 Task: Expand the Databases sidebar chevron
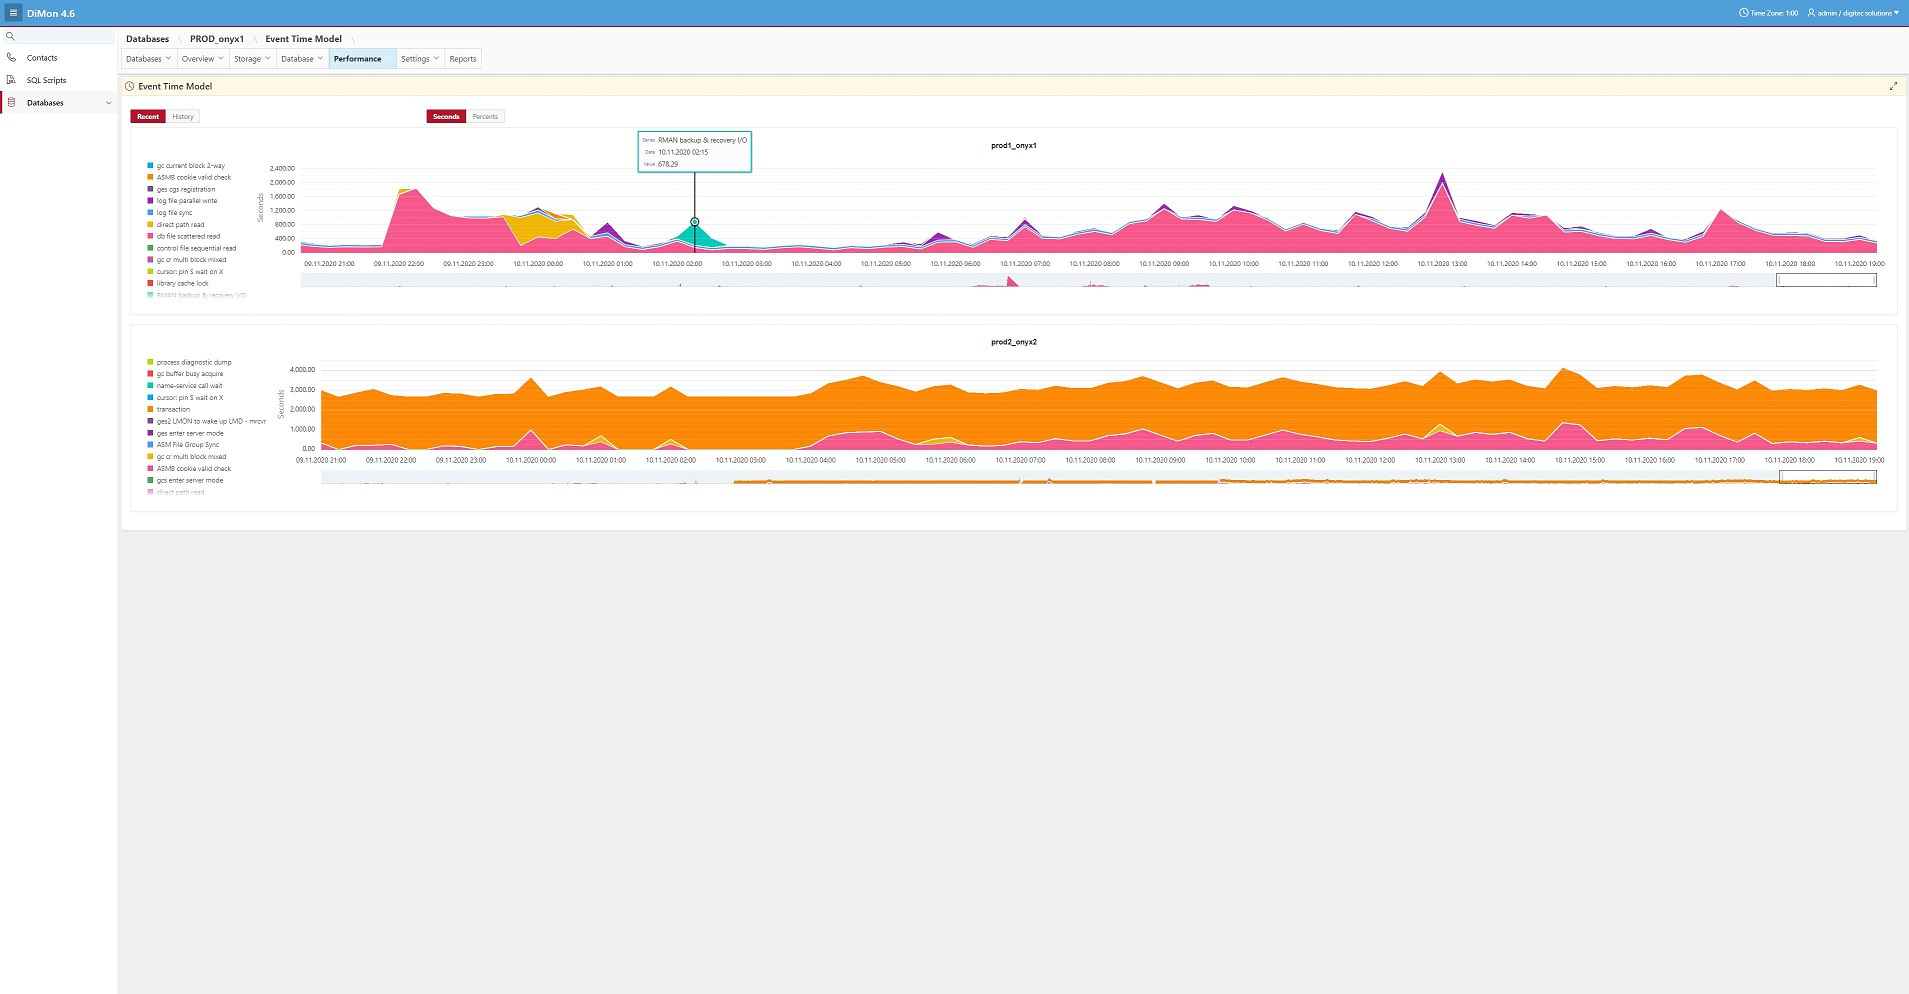click(108, 103)
